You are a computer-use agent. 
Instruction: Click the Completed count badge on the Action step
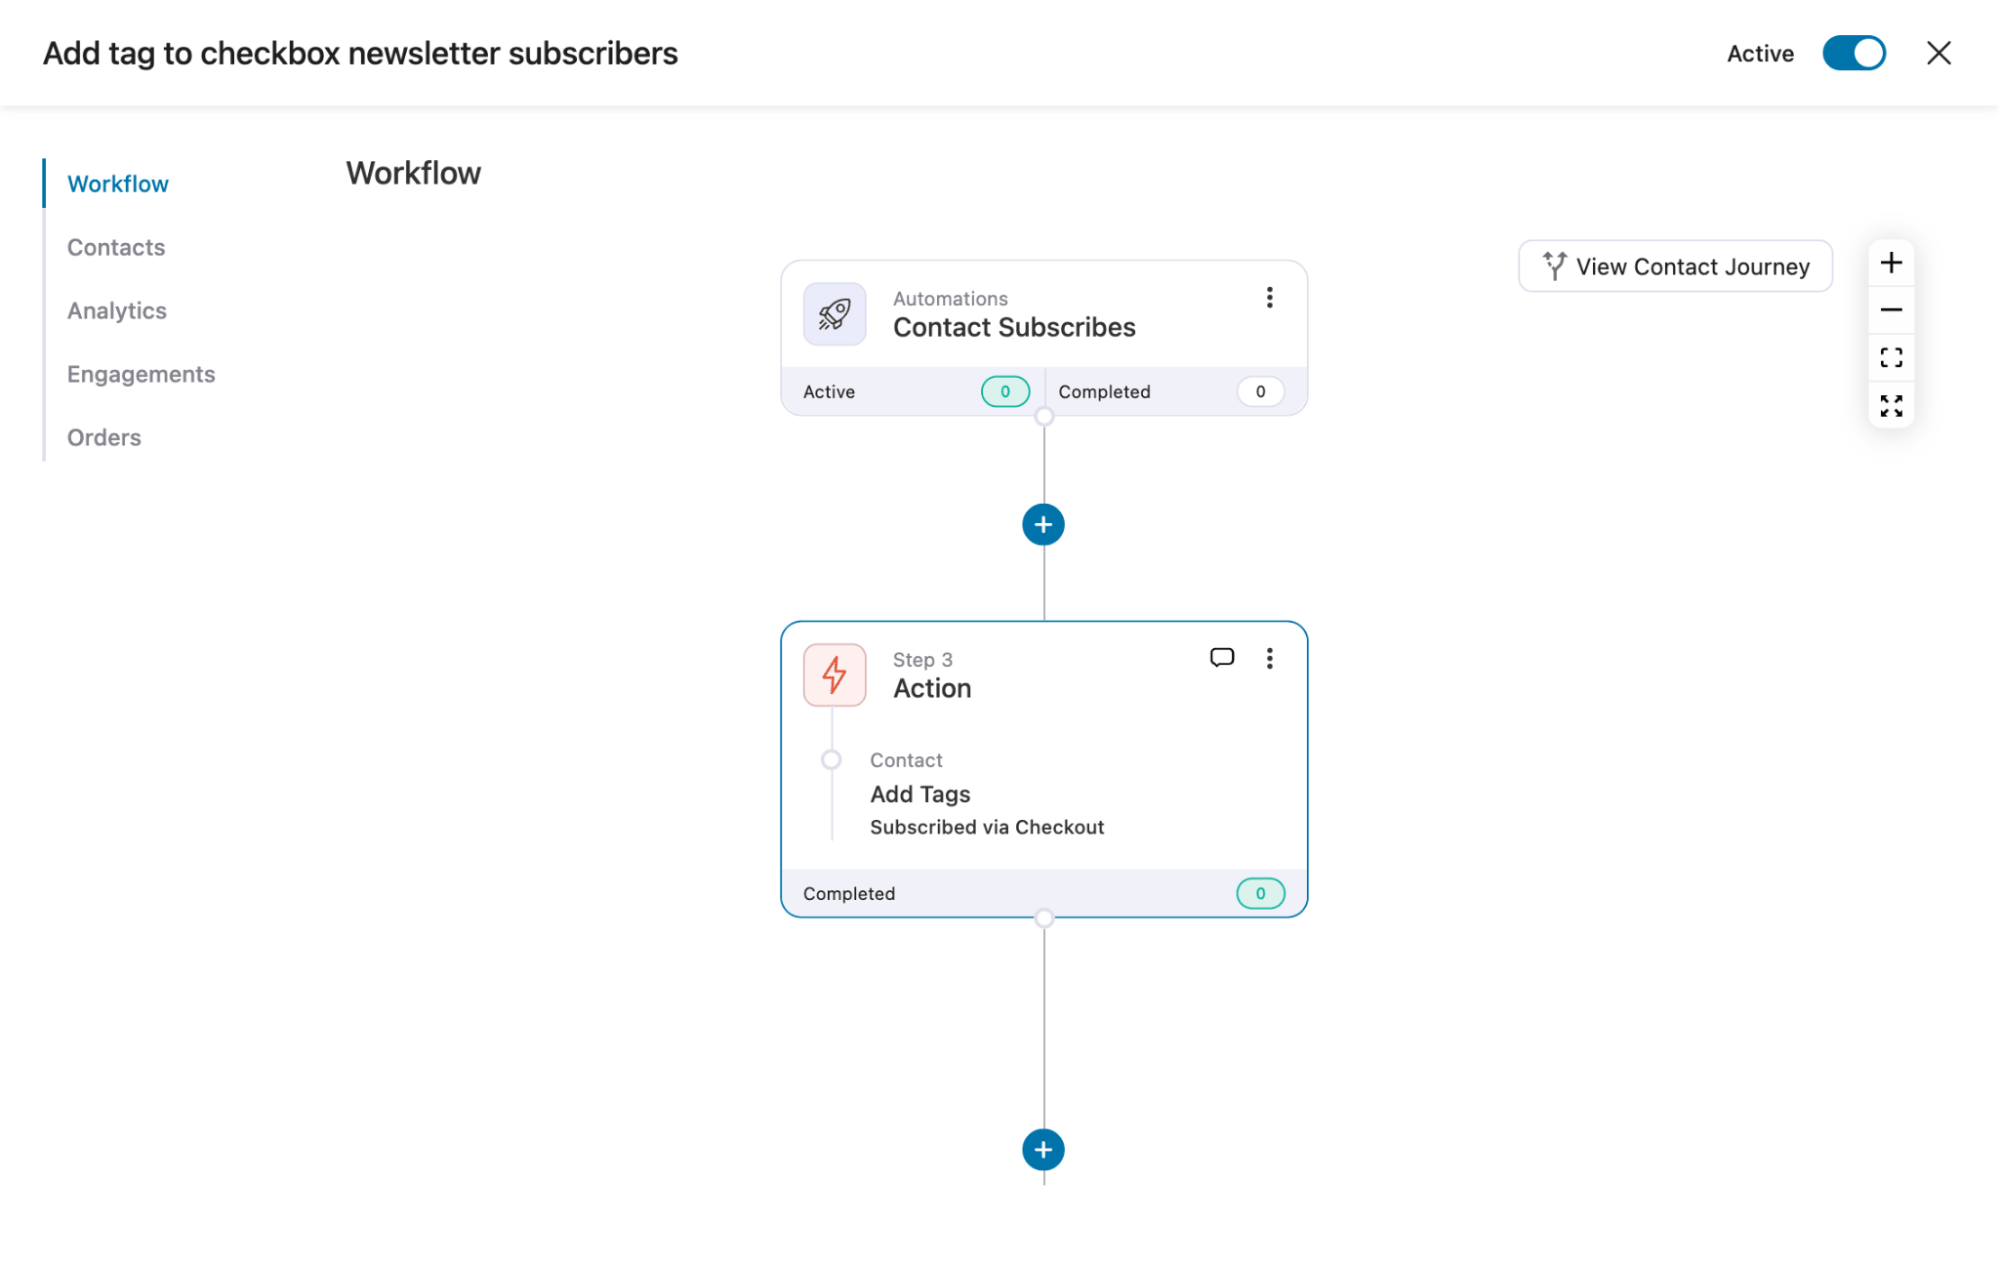pos(1259,892)
